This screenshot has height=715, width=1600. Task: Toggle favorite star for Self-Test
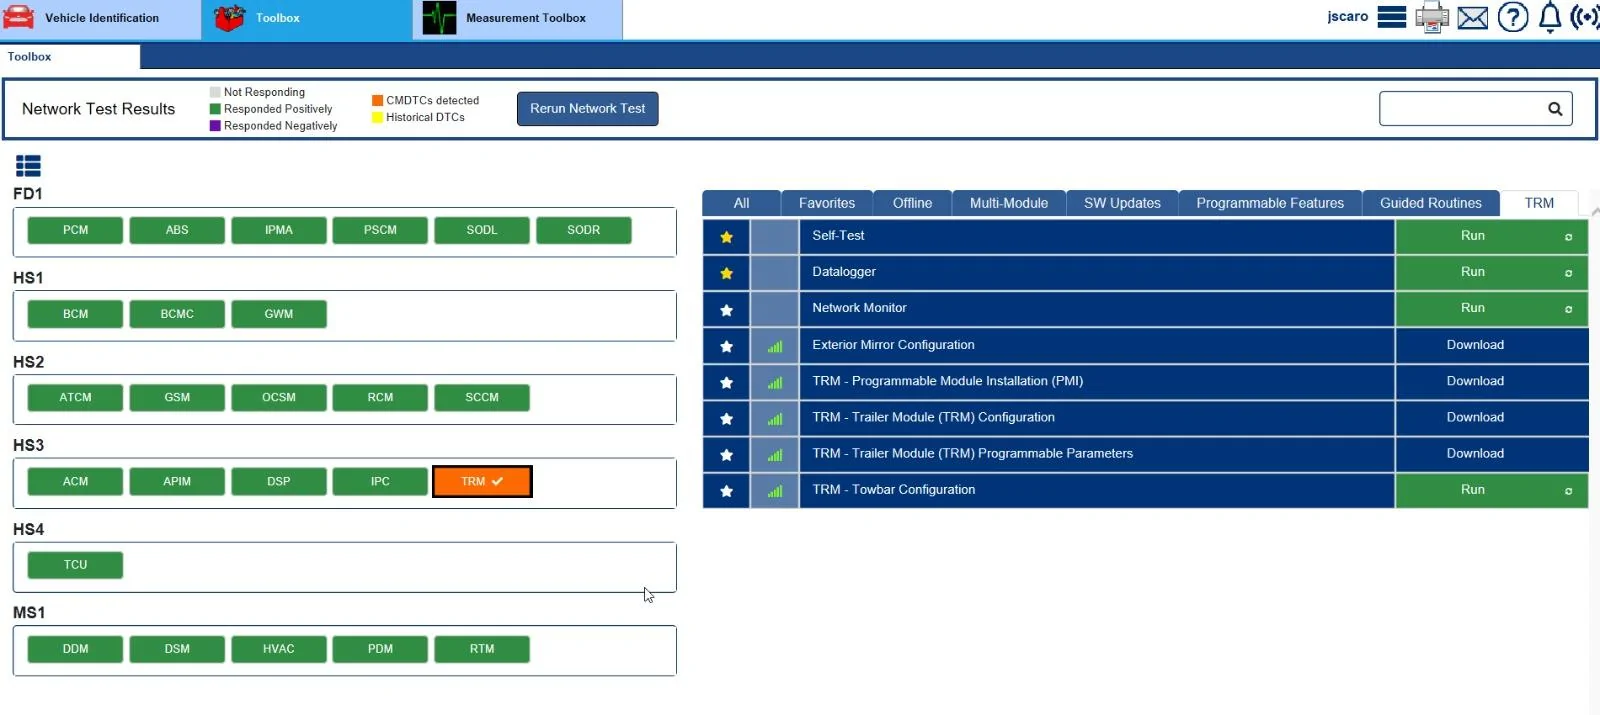click(x=727, y=237)
